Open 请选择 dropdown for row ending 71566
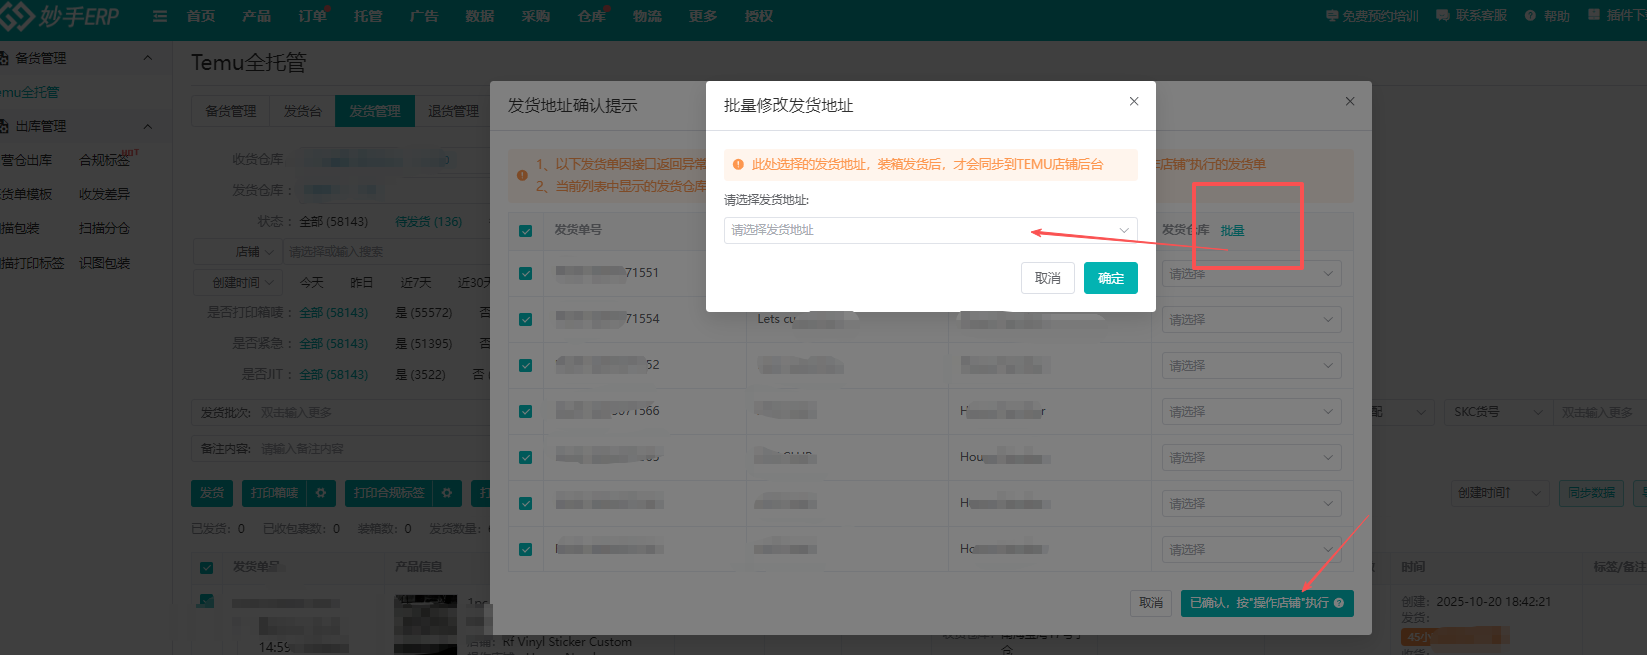This screenshot has height=655, width=1647. click(x=1251, y=411)
